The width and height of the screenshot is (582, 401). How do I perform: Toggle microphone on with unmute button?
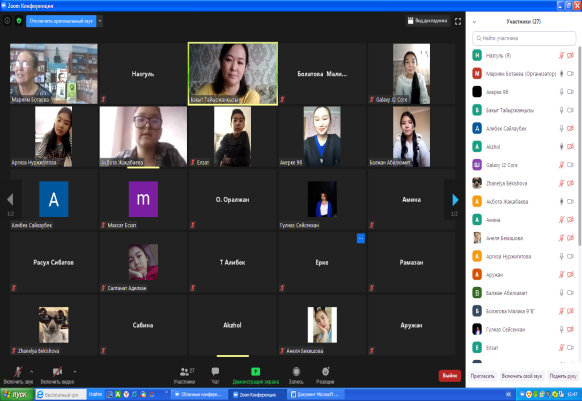(18, 371)
